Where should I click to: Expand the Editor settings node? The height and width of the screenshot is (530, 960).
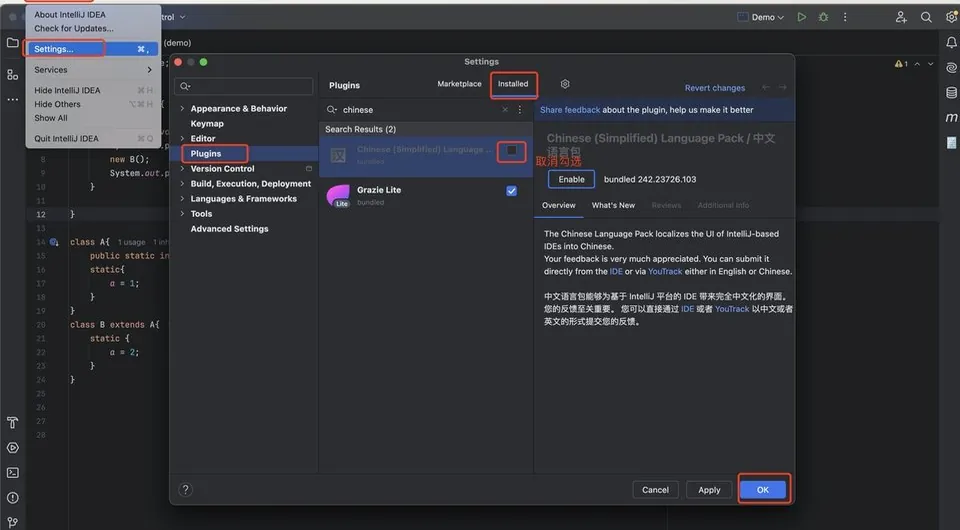point(182,138)
